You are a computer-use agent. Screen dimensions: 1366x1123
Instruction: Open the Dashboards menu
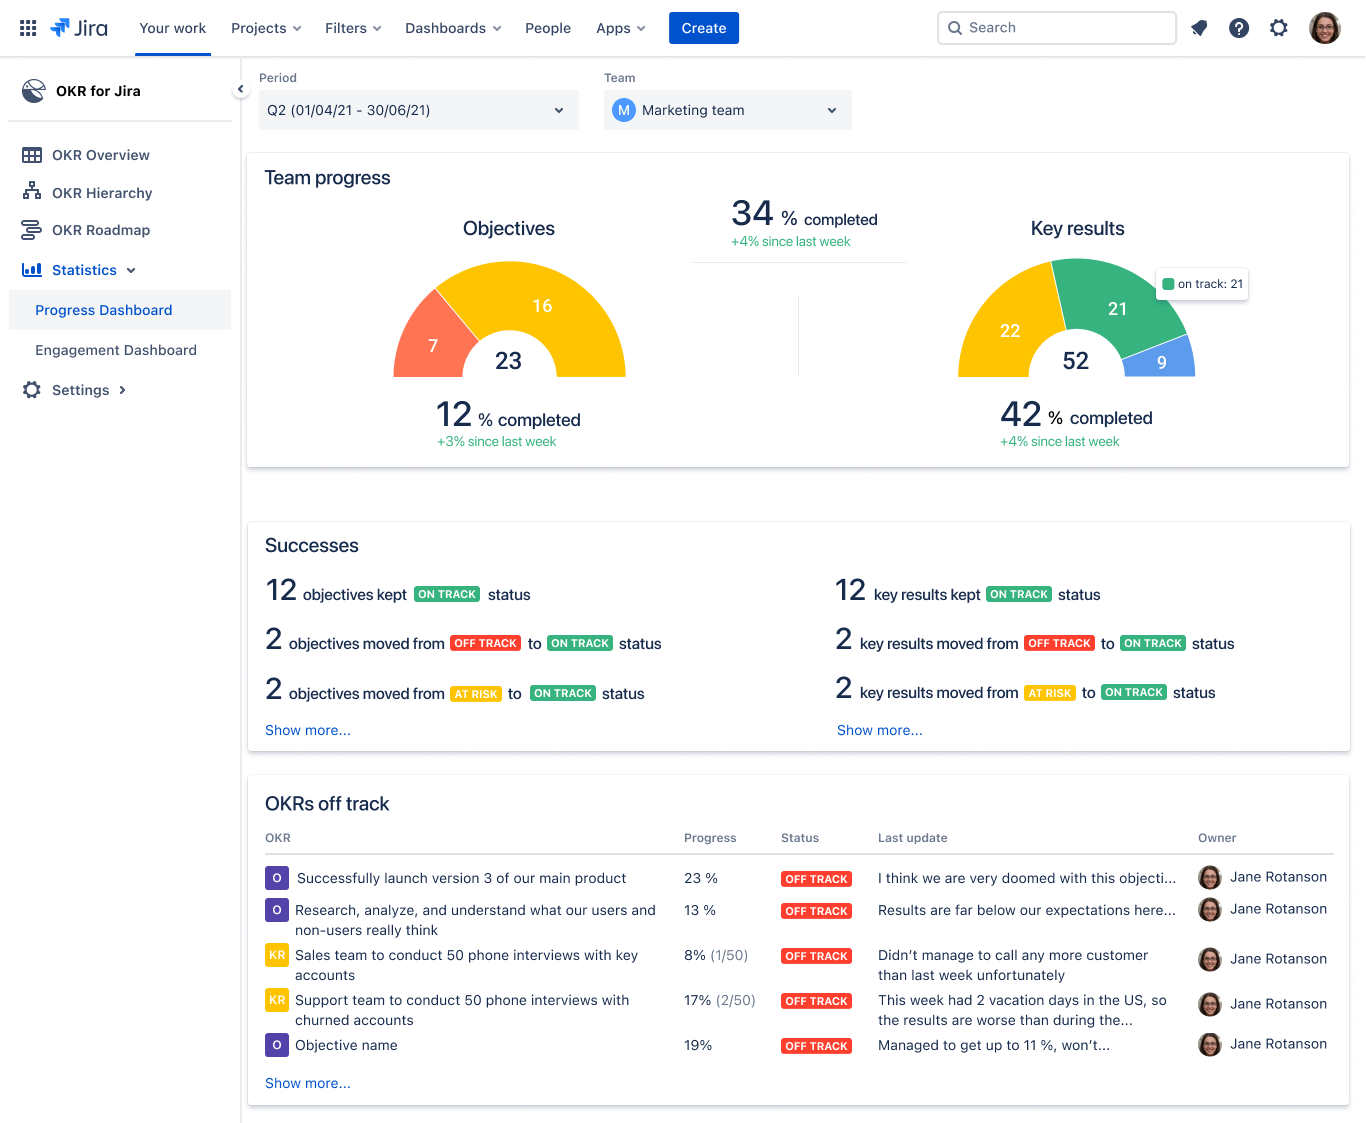(452, 28)
